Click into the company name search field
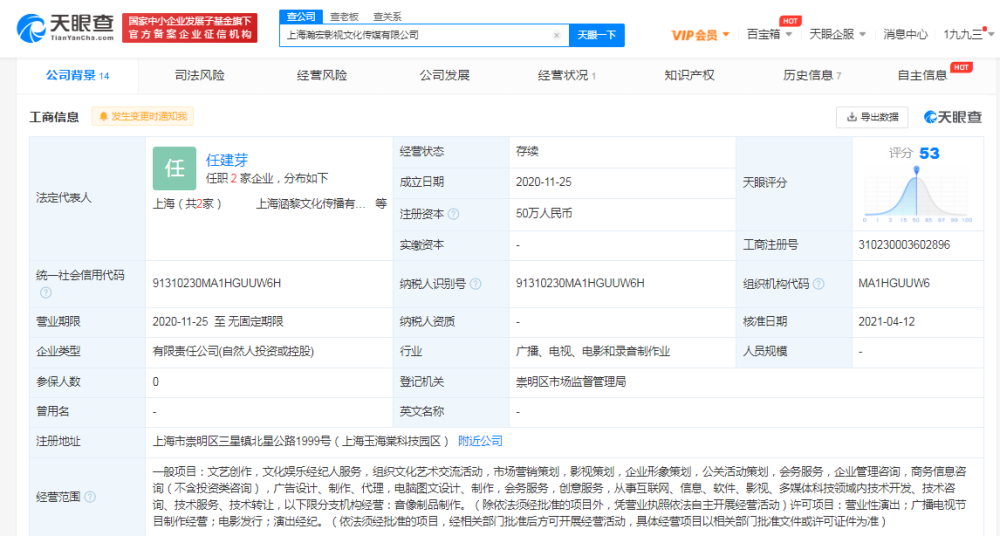 pyautogui.click(x=415, y=35)
